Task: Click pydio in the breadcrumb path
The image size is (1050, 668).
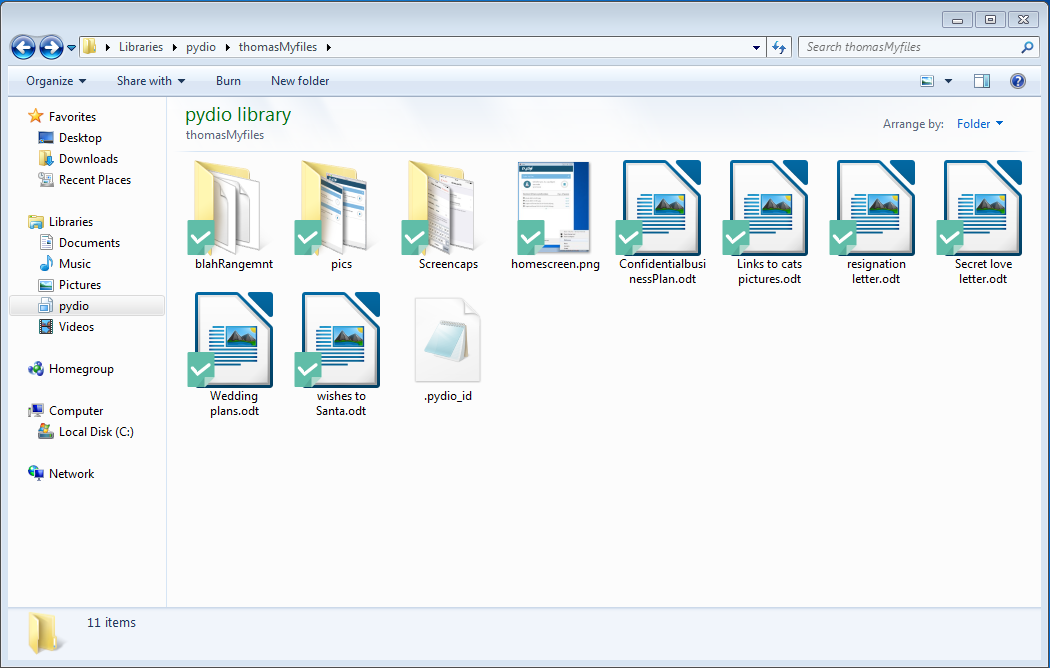Action: 201,47
